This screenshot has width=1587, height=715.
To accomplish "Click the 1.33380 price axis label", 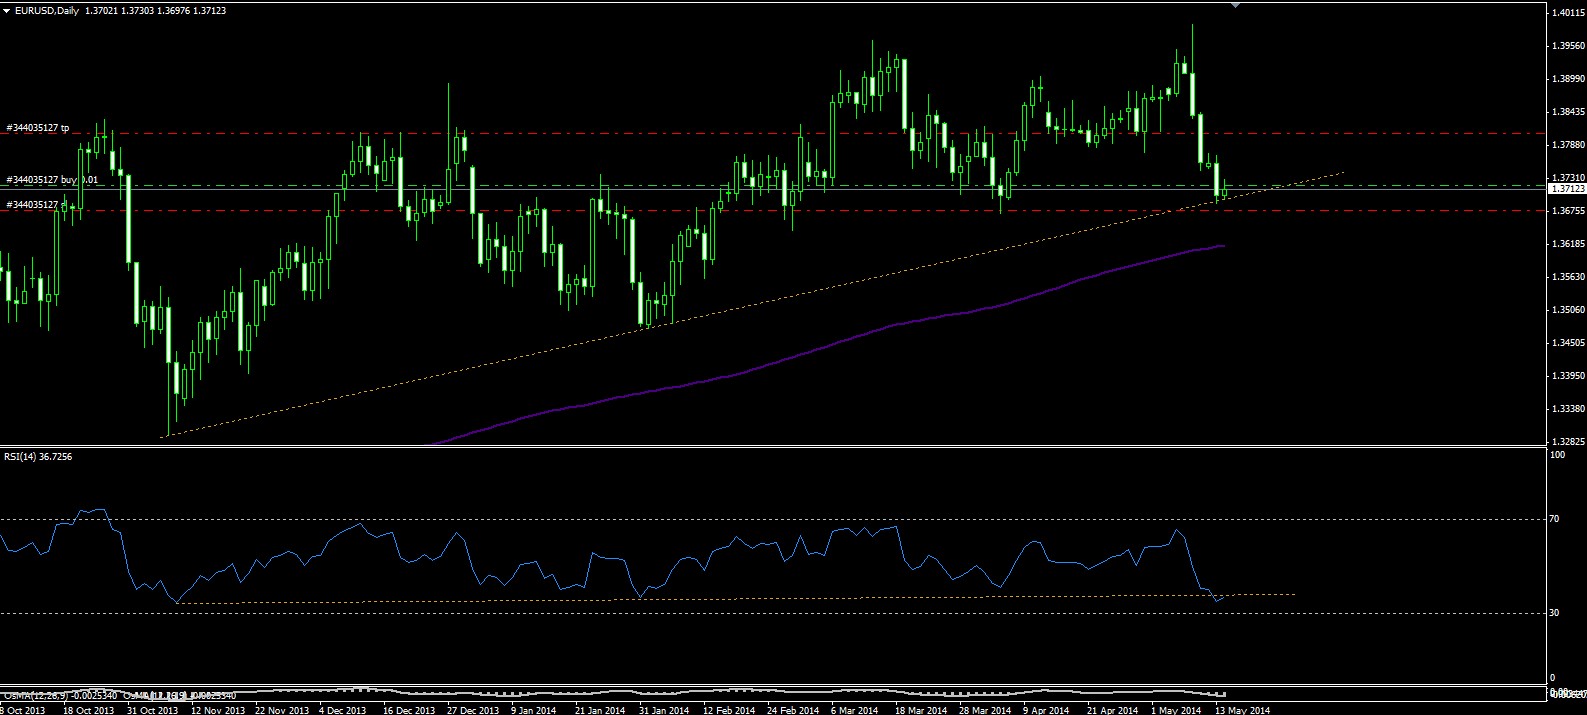I will 1566,409.
